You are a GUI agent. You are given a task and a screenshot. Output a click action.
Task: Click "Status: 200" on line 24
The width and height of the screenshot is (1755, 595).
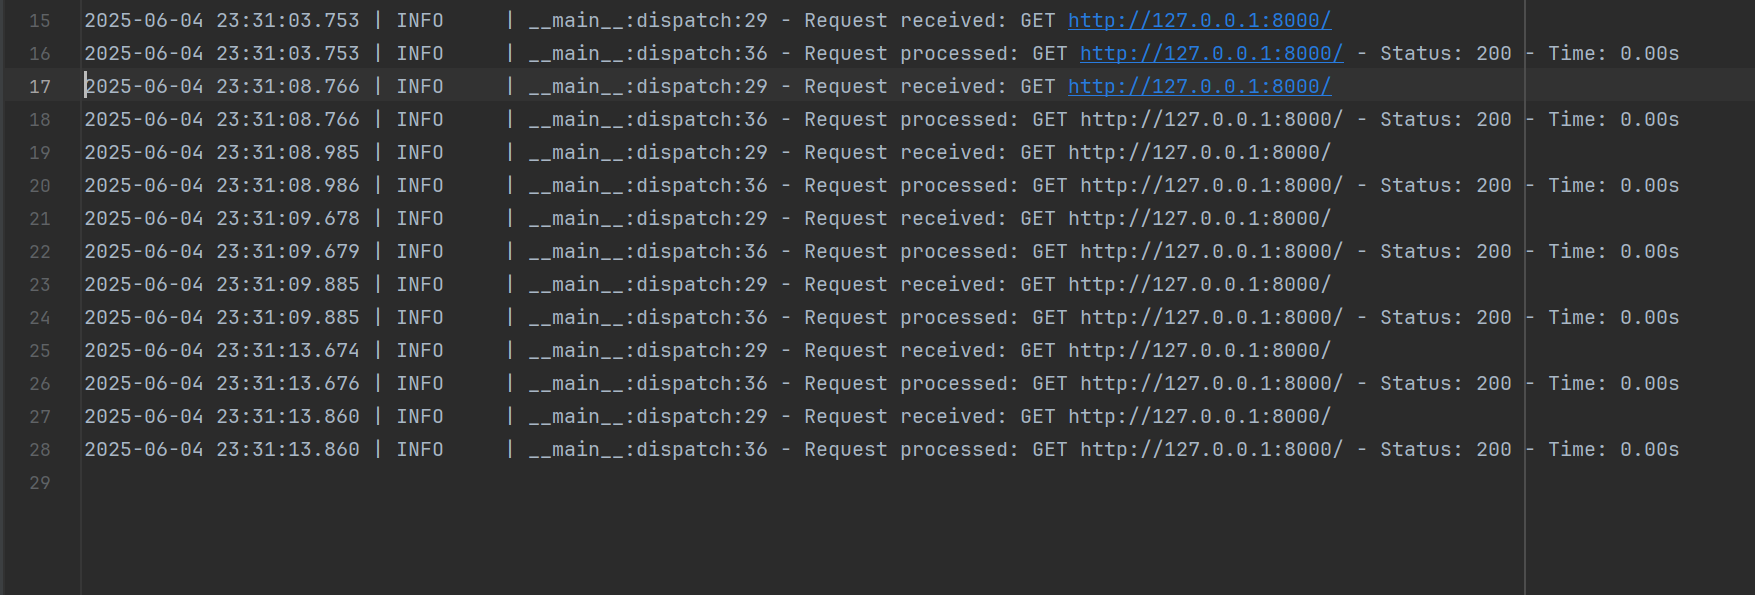click(x=1445, y=318)
